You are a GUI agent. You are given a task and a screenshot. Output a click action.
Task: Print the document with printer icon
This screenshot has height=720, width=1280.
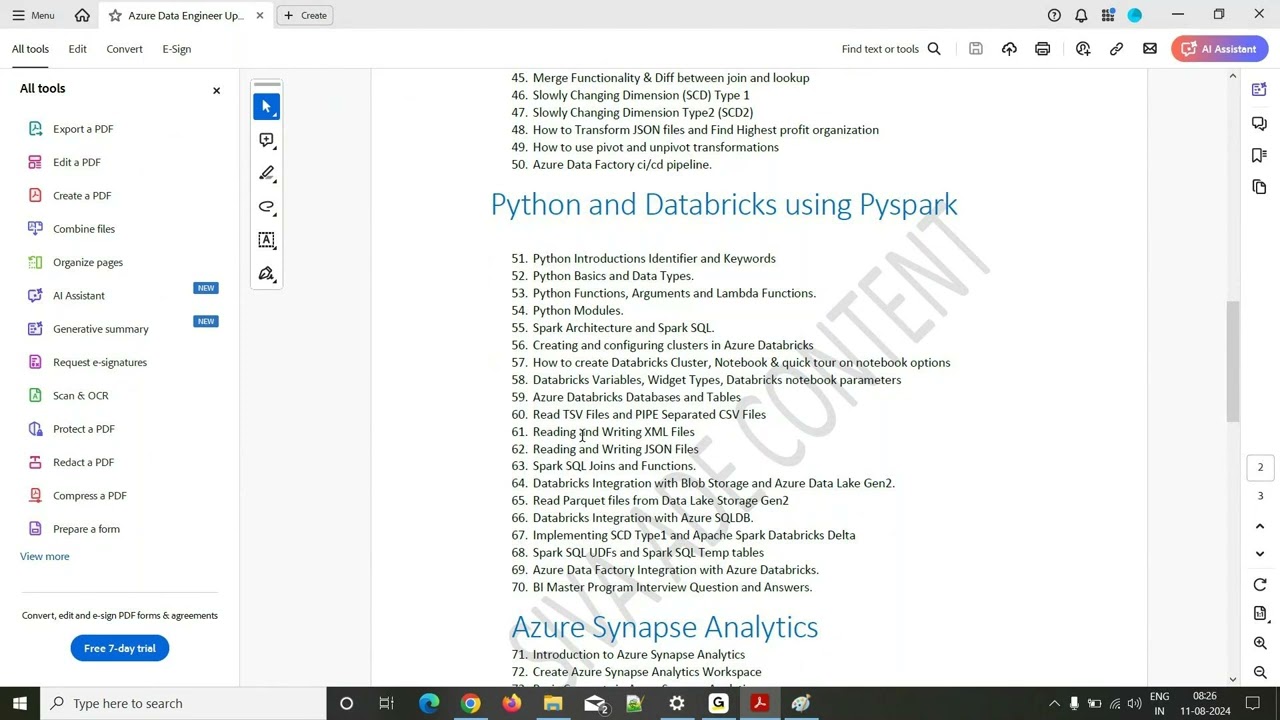(1042, 49)
